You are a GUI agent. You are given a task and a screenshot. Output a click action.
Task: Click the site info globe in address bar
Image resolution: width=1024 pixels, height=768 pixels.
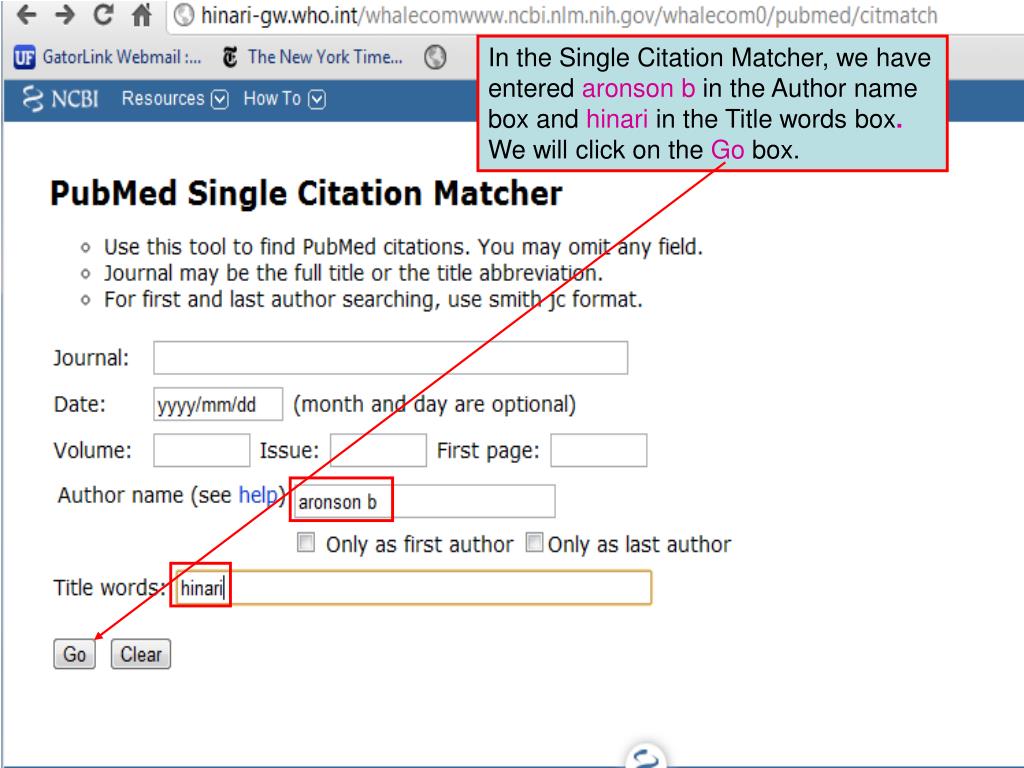pos(184,15)
